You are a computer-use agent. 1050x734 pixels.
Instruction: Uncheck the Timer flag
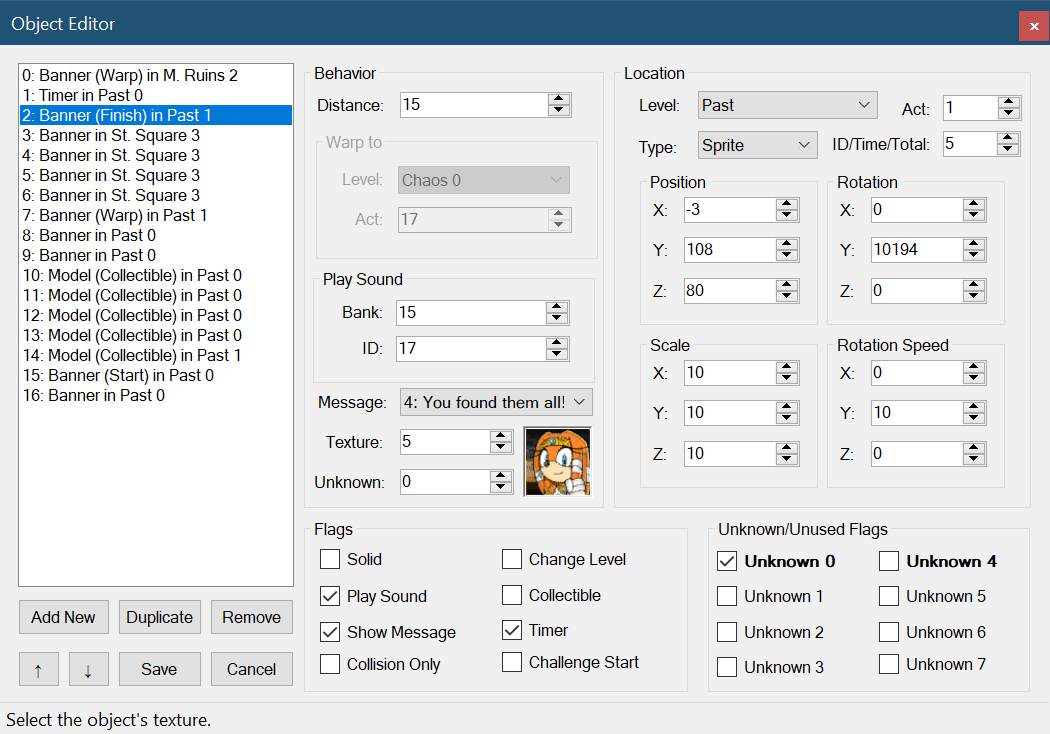point(512,630)
